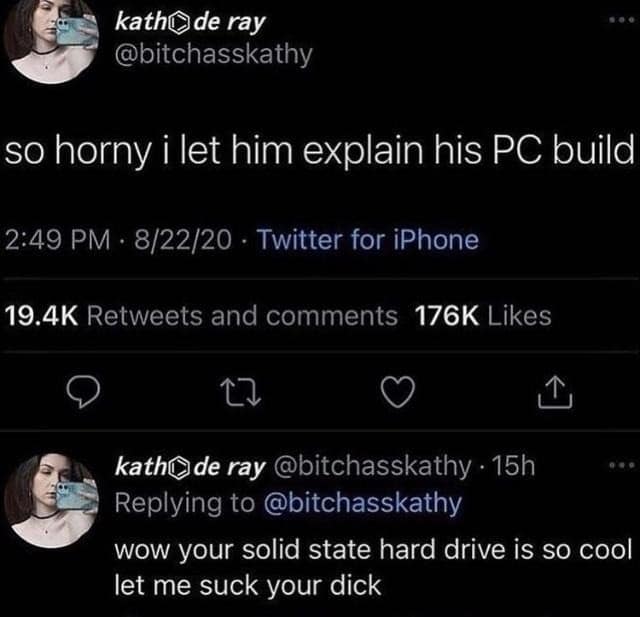Image resolution: width=640 pixels, height=617 pixels.
Task: Select the main tweet text about PC build
Action: 320,152
